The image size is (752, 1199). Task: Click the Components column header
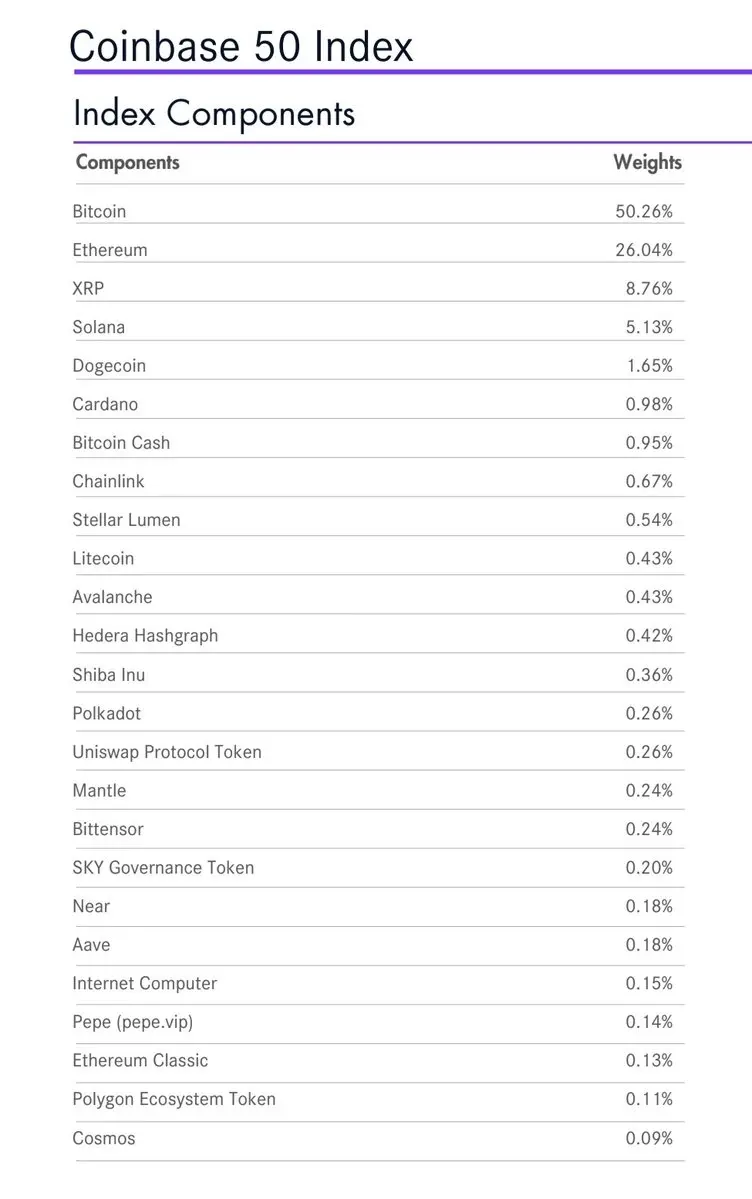128,162
